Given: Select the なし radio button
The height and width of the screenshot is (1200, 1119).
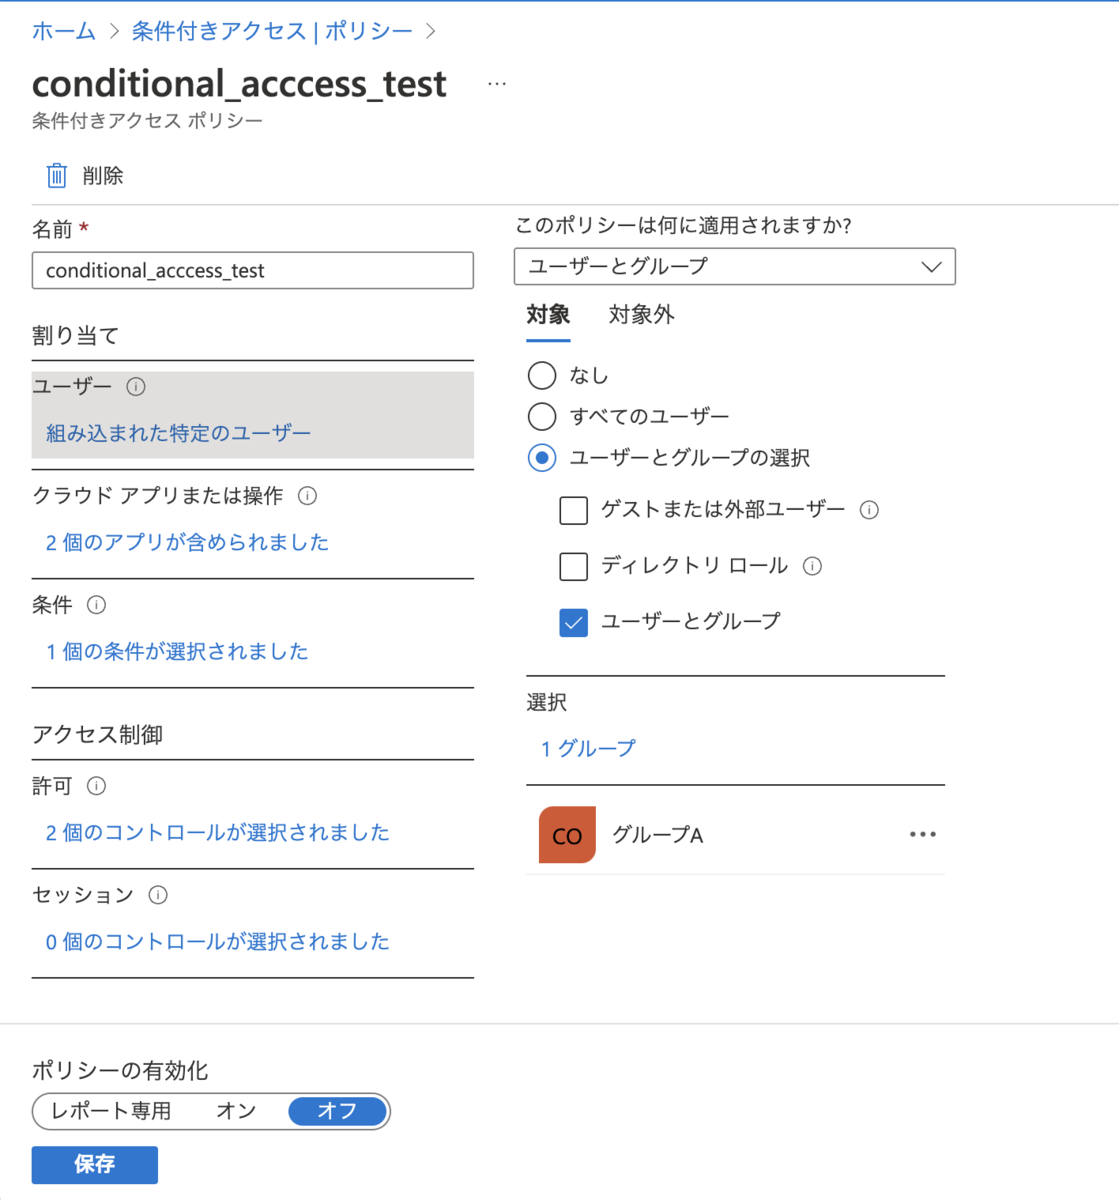Looking at the screenshot, I should pyautogui.click(x=542, y=375).
